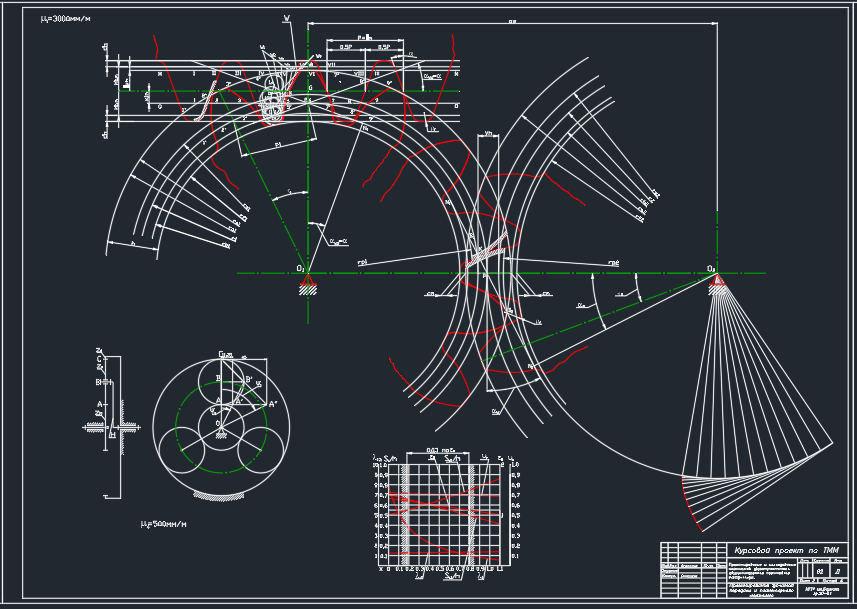Click the H carrier label in kinematic scheme

[x=112, y=434]
